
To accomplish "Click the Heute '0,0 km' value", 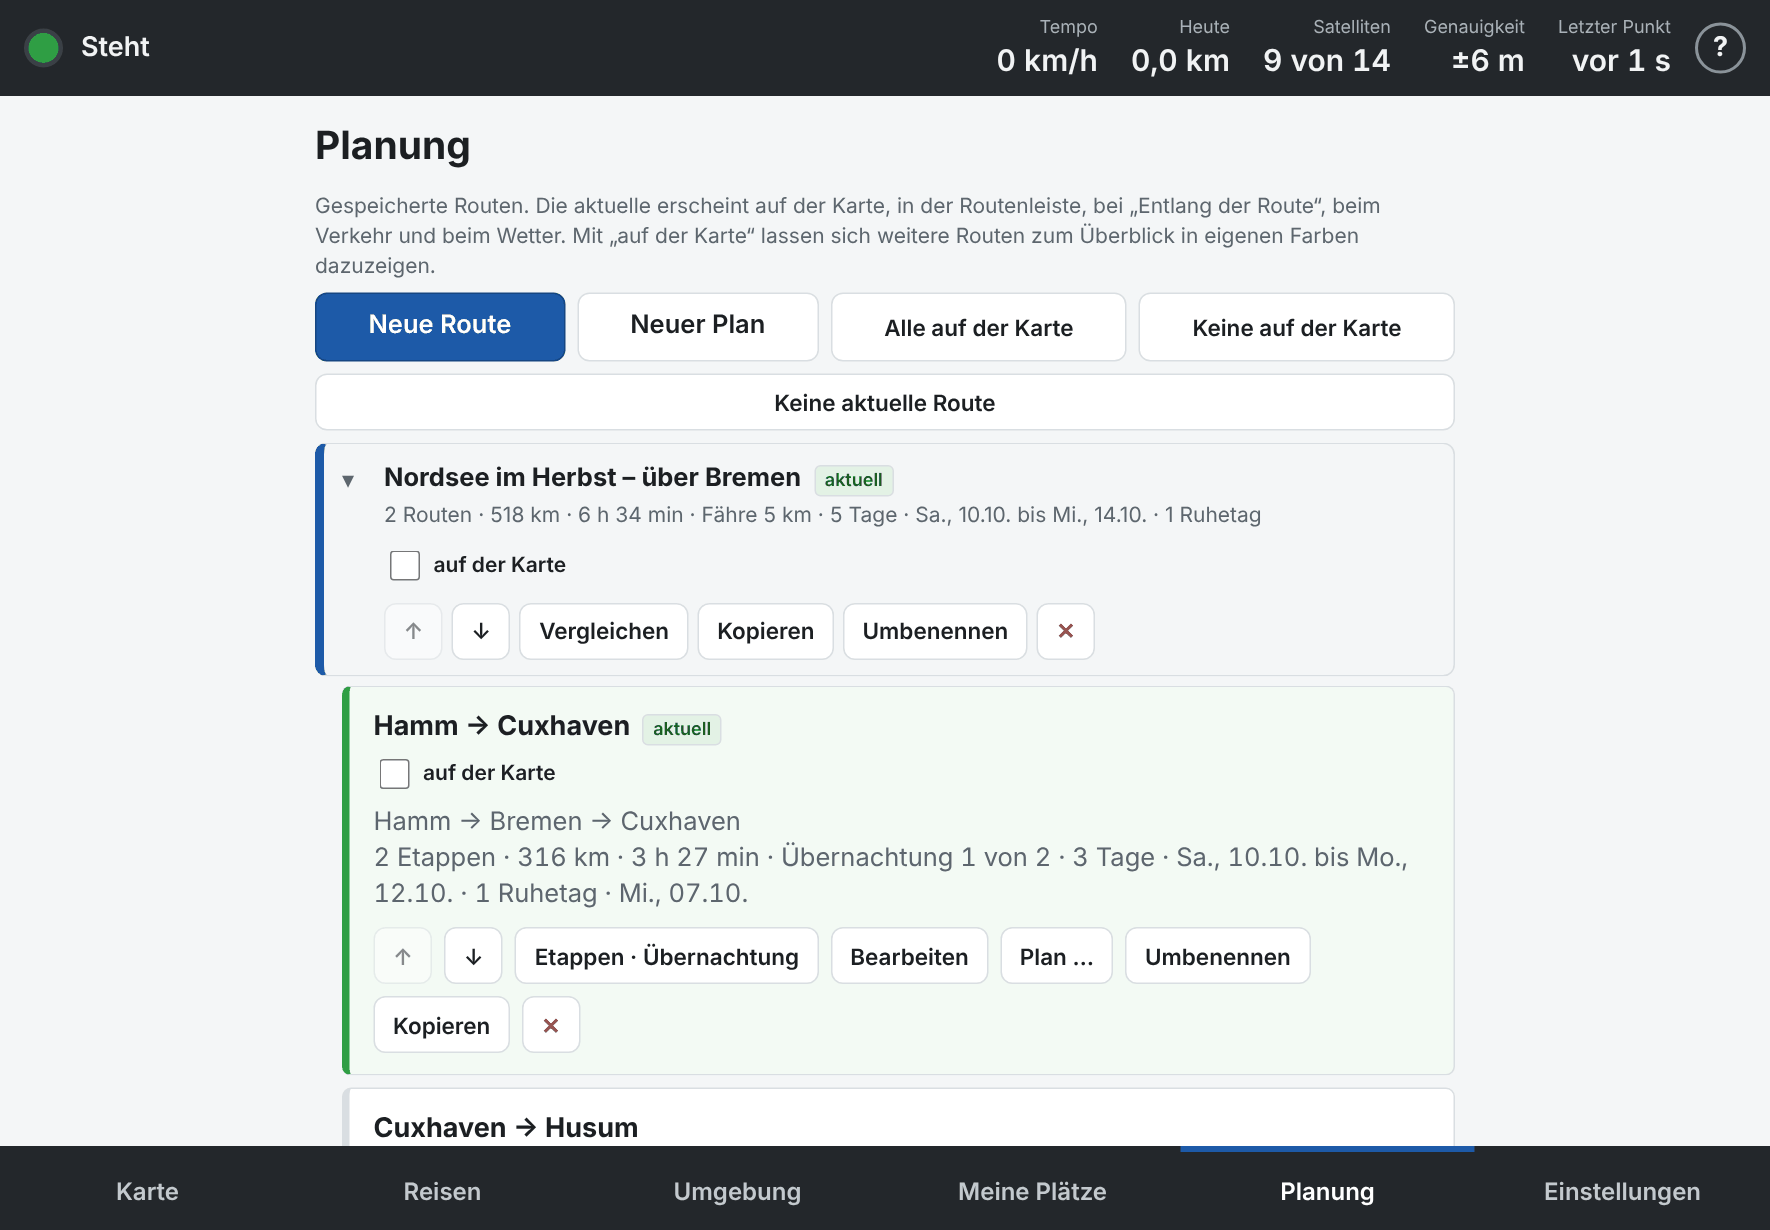I will click(x=1180, y=61).
